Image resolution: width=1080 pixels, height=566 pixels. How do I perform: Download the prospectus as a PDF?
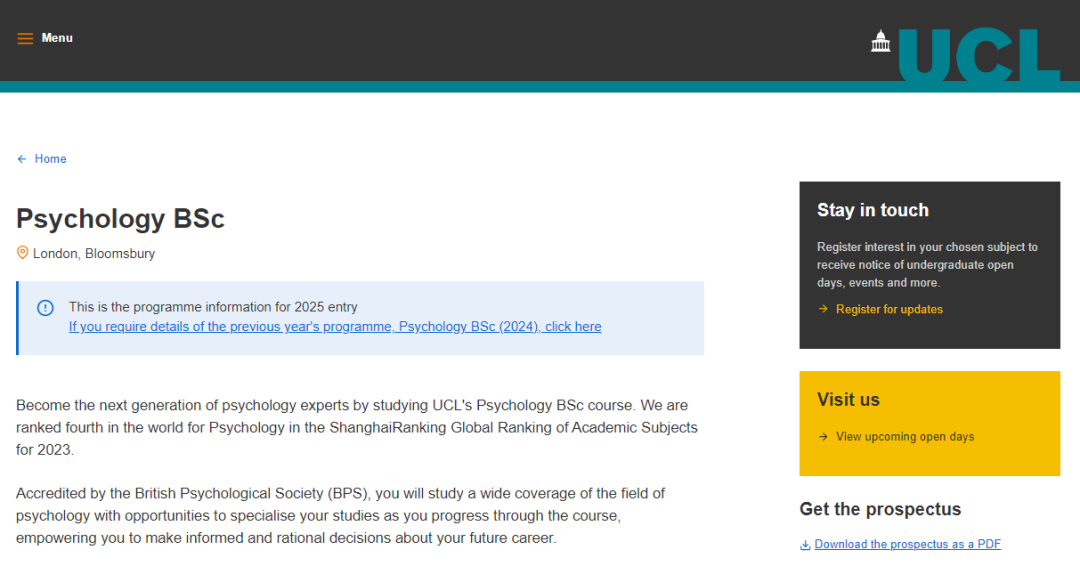pyautogui.click(x=907, y=544)
